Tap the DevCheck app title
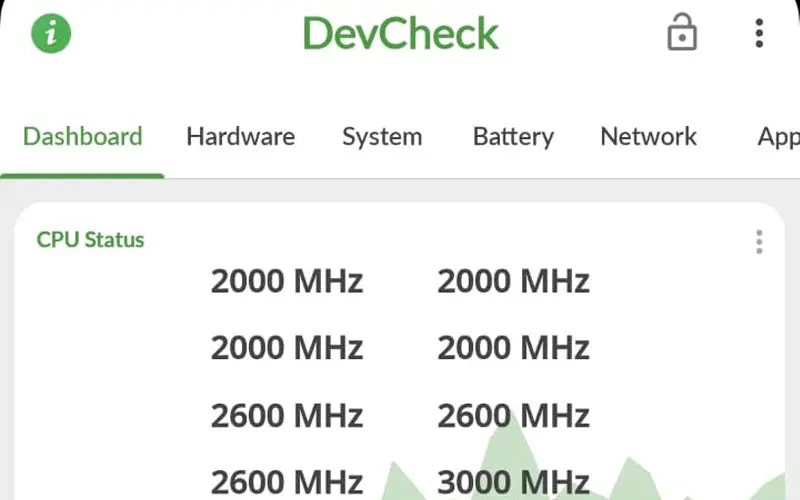 pos(401,33)
